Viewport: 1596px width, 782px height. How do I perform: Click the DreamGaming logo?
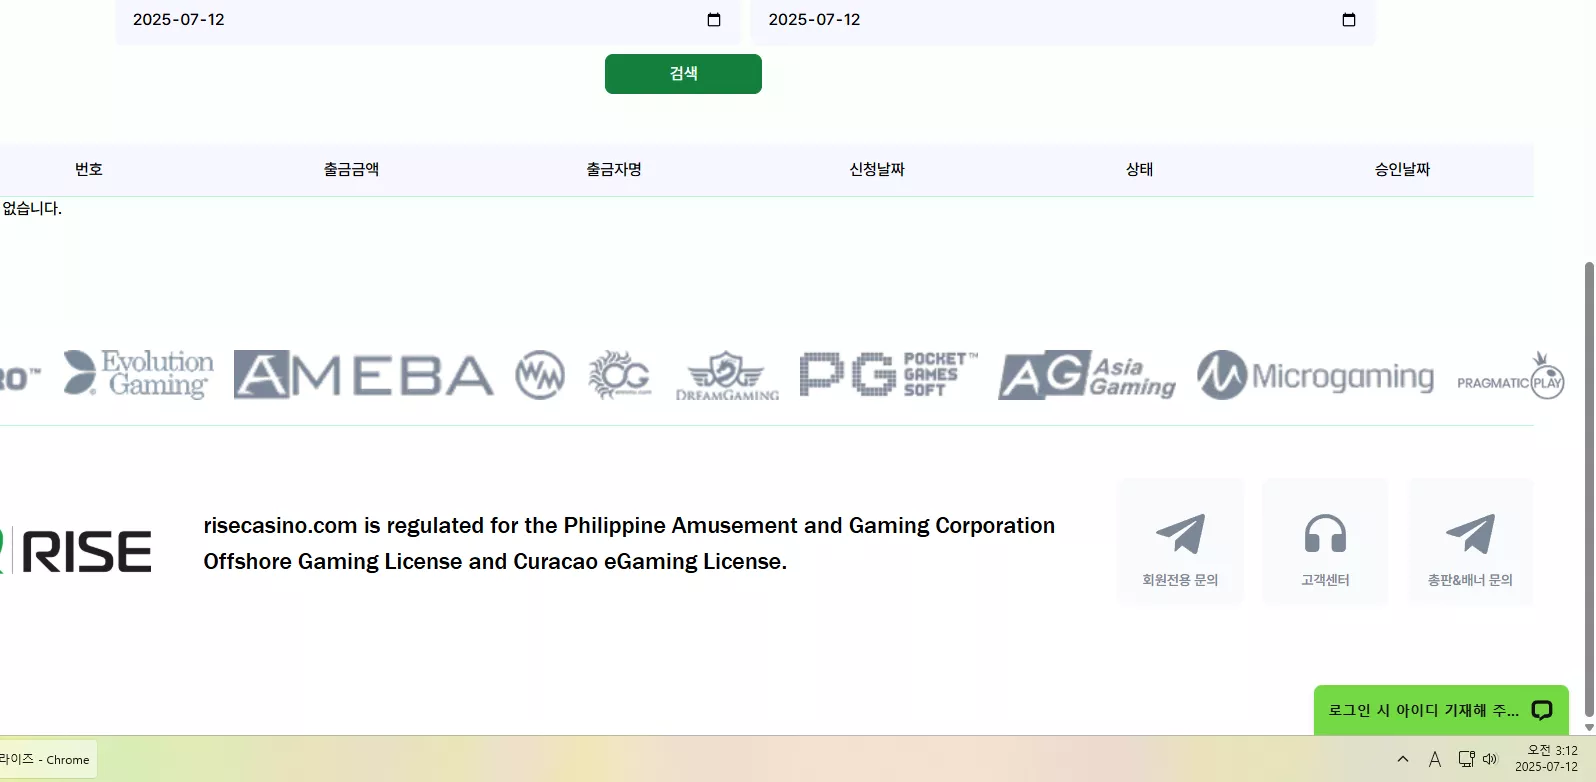click(727, 376)
